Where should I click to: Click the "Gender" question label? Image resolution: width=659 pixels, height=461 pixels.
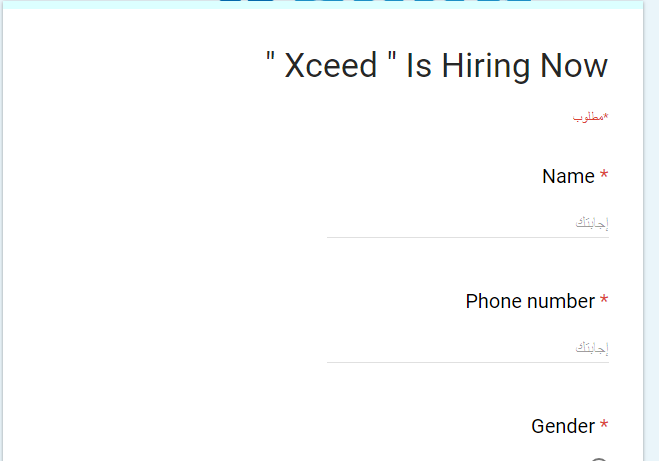point(563,427)
